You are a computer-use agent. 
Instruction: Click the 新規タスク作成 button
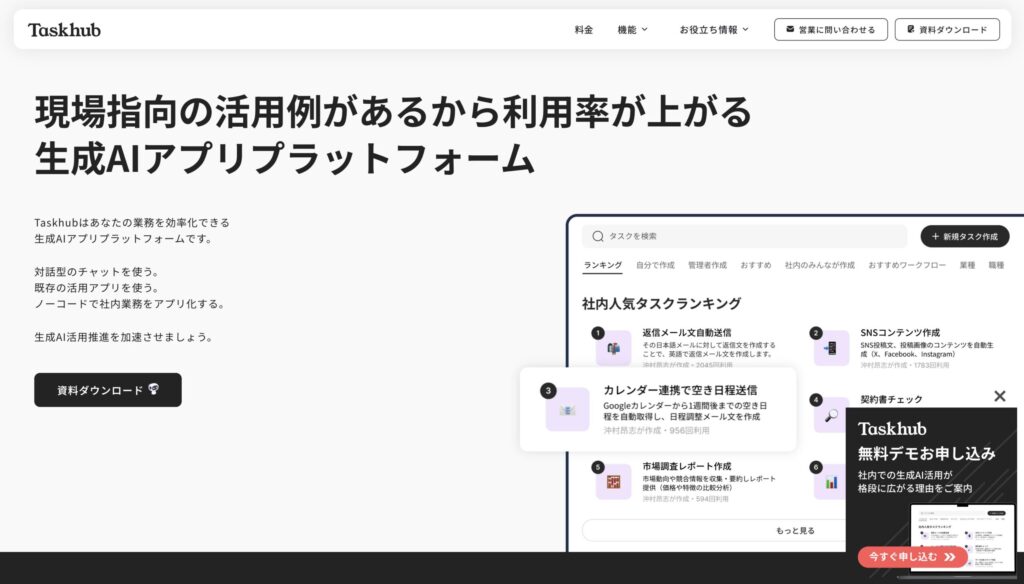(x=964, y=236)
